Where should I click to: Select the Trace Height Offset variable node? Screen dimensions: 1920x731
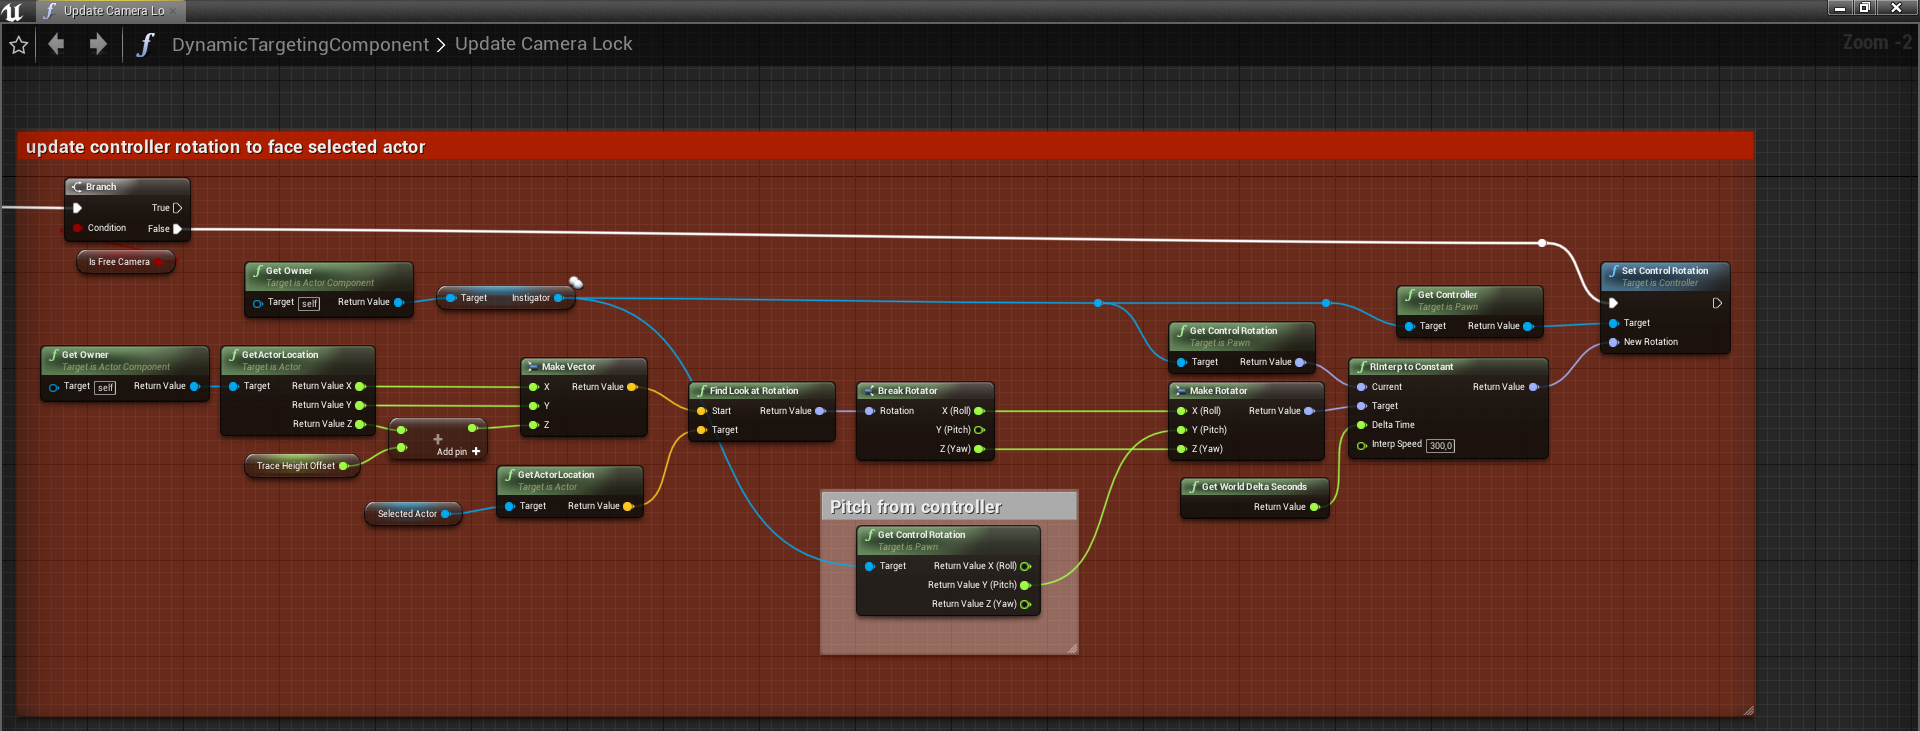pos(296,466)
